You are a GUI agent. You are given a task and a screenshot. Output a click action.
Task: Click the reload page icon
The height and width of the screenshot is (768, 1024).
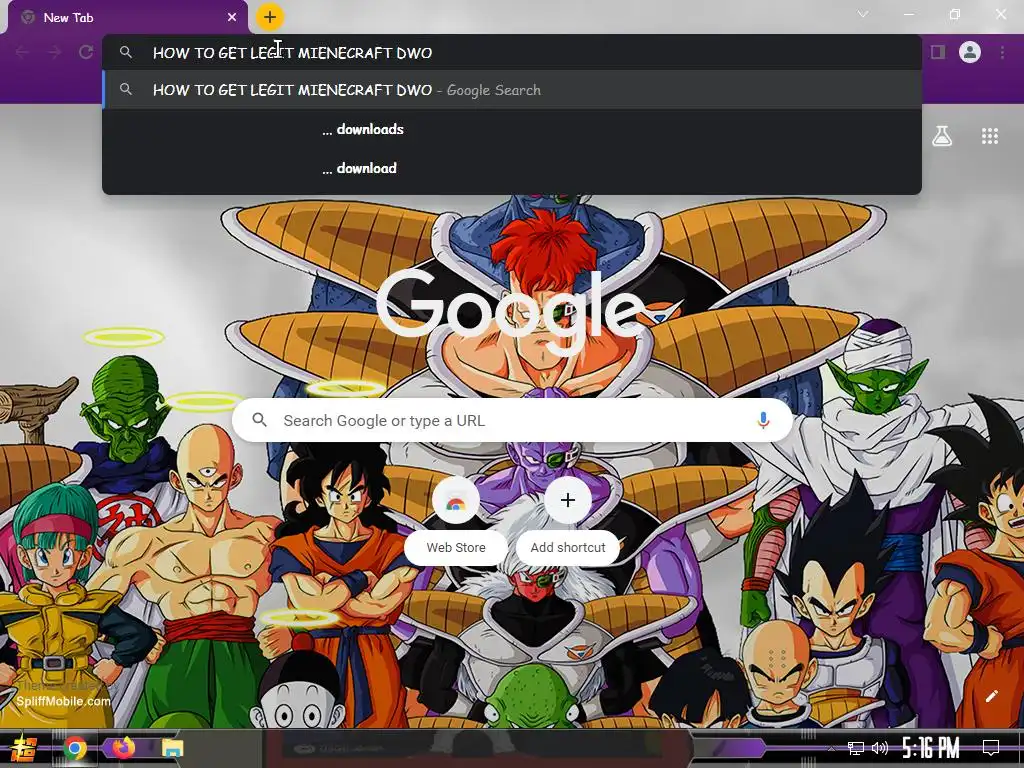pos(86,52)
